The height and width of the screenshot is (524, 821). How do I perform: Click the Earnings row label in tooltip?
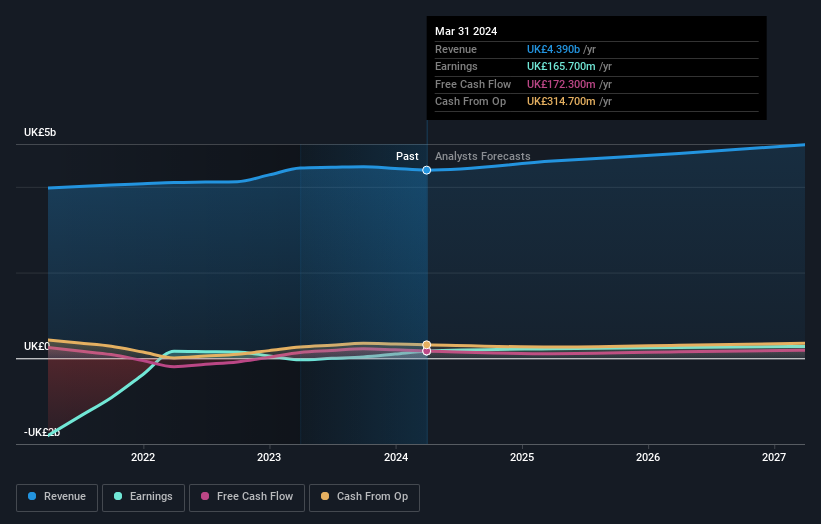point(456,66)
